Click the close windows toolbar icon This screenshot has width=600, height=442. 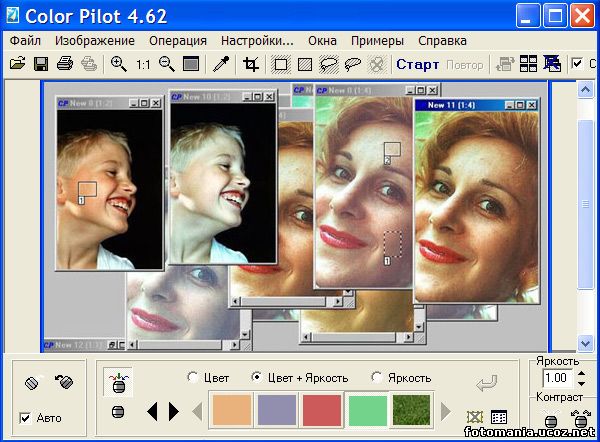552,64
